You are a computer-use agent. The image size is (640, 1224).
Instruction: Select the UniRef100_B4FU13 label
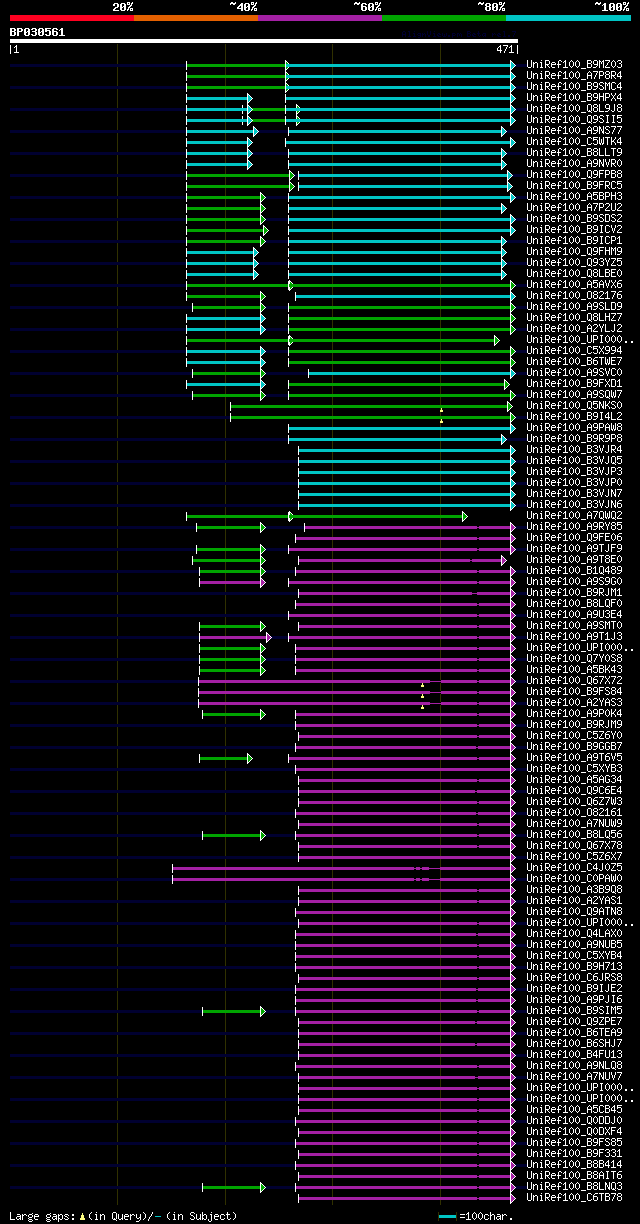click(574, 1055)
